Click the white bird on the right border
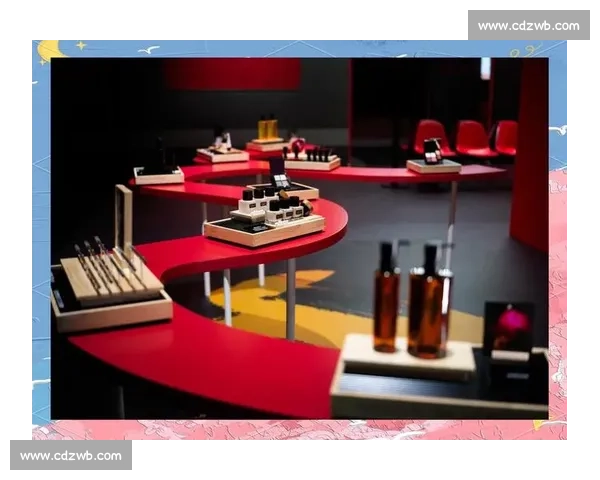The image size is (600, 480). click(x=558, y=130)
